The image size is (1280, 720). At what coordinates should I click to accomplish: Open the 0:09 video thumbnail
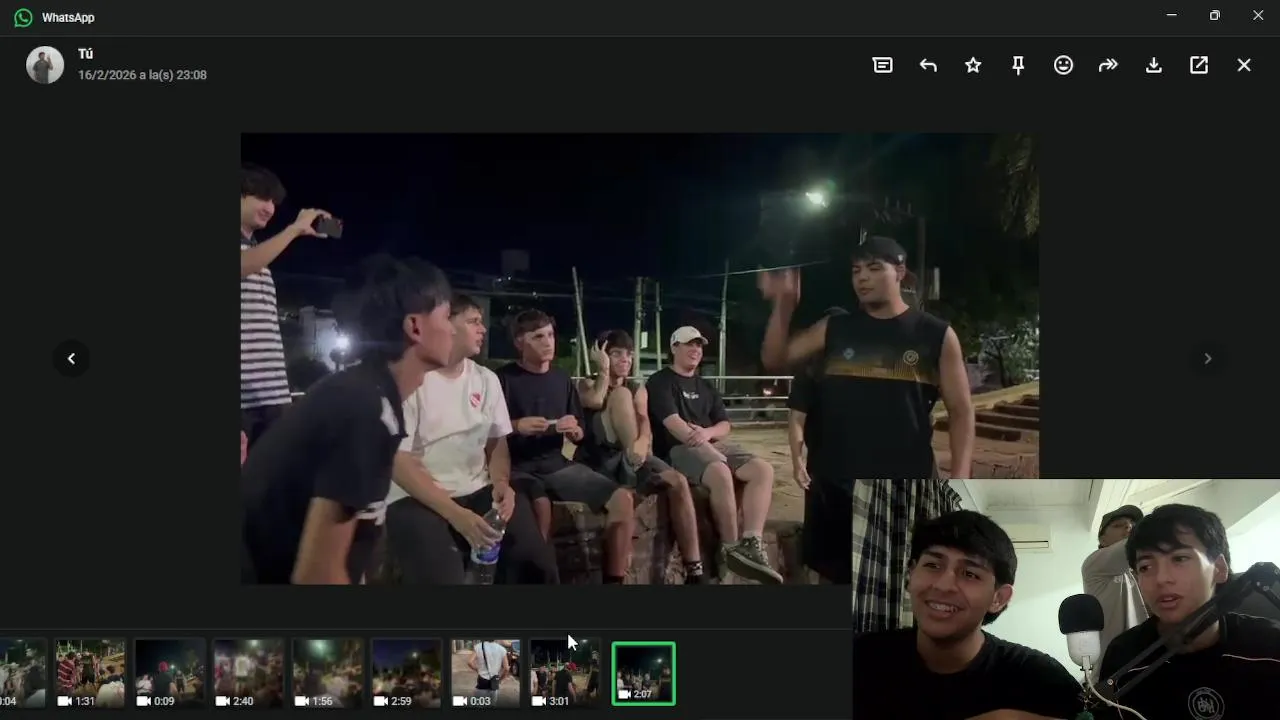[169, 674]
